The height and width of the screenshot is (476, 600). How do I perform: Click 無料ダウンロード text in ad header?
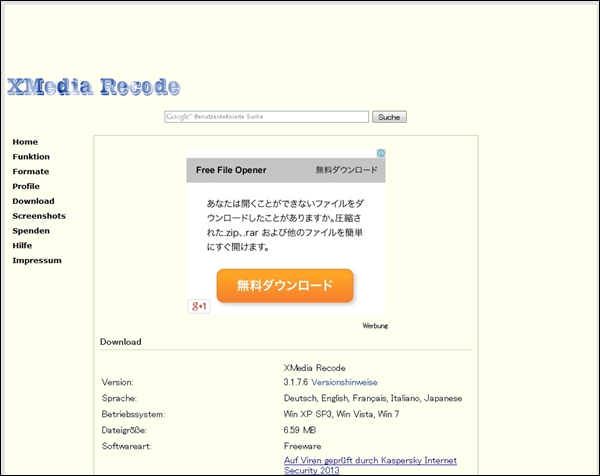coord(346,170)
